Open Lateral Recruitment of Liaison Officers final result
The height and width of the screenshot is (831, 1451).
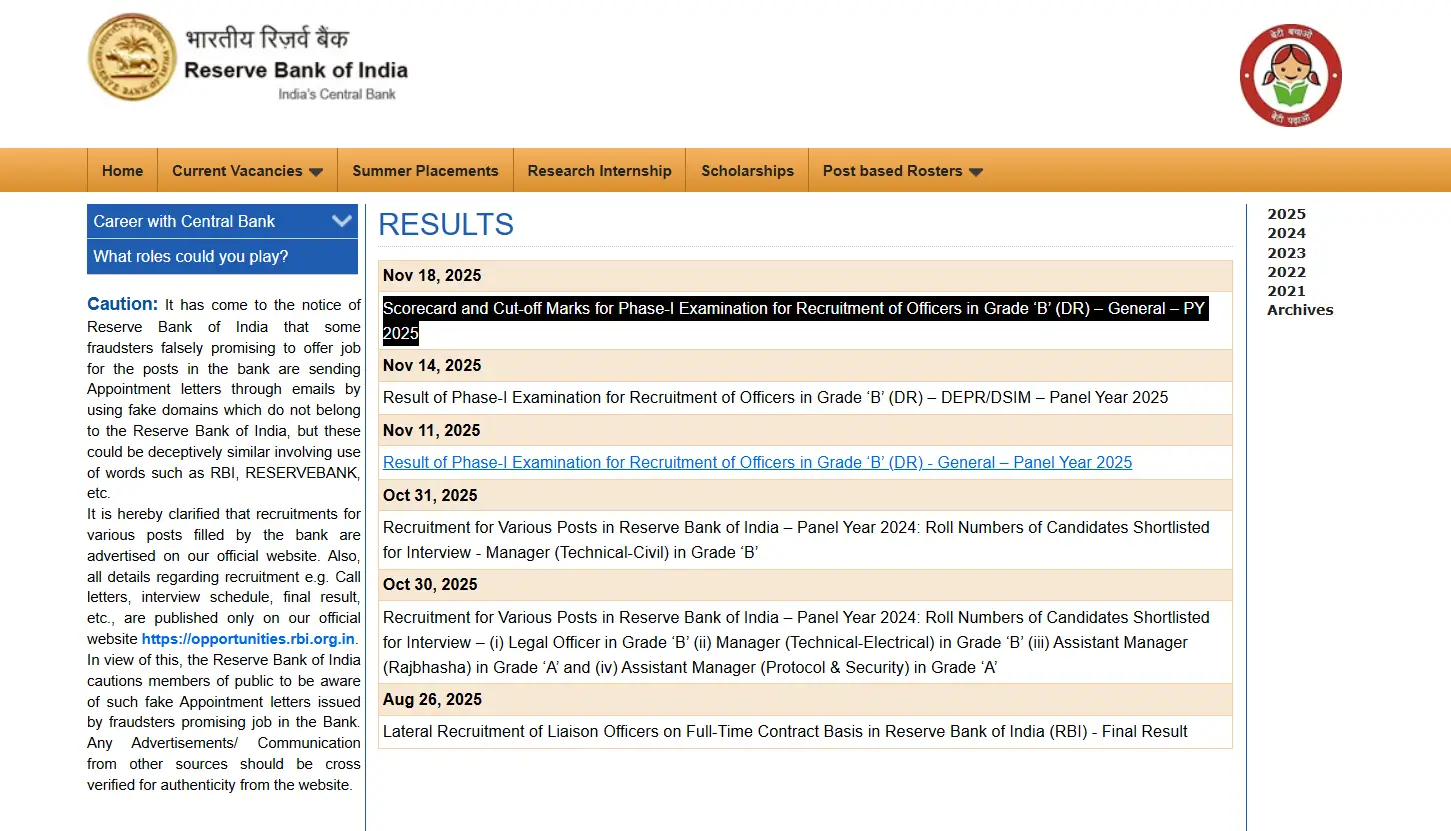click(785, 732)
